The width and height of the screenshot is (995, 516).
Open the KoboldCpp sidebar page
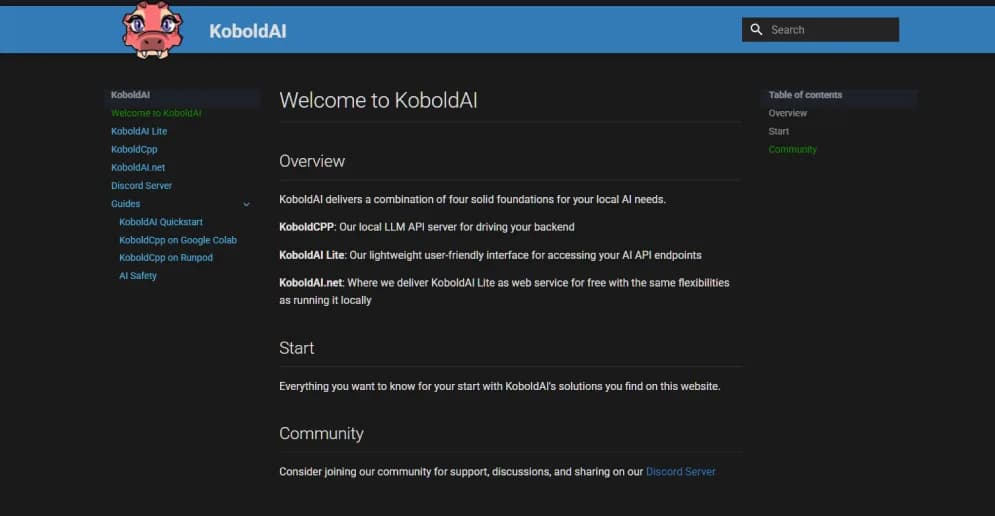134,149
